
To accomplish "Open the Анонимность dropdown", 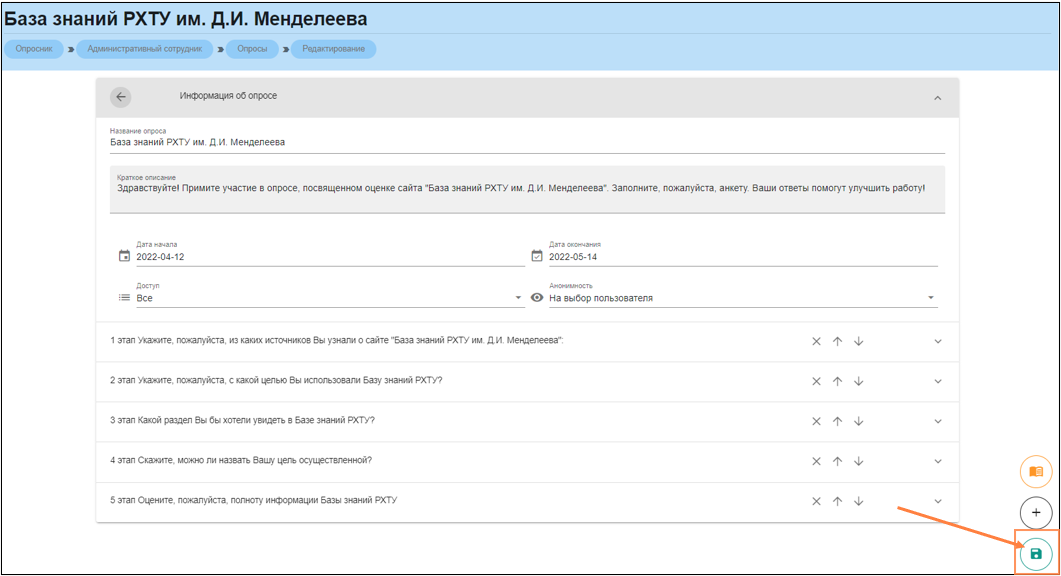I will [743, 298].
